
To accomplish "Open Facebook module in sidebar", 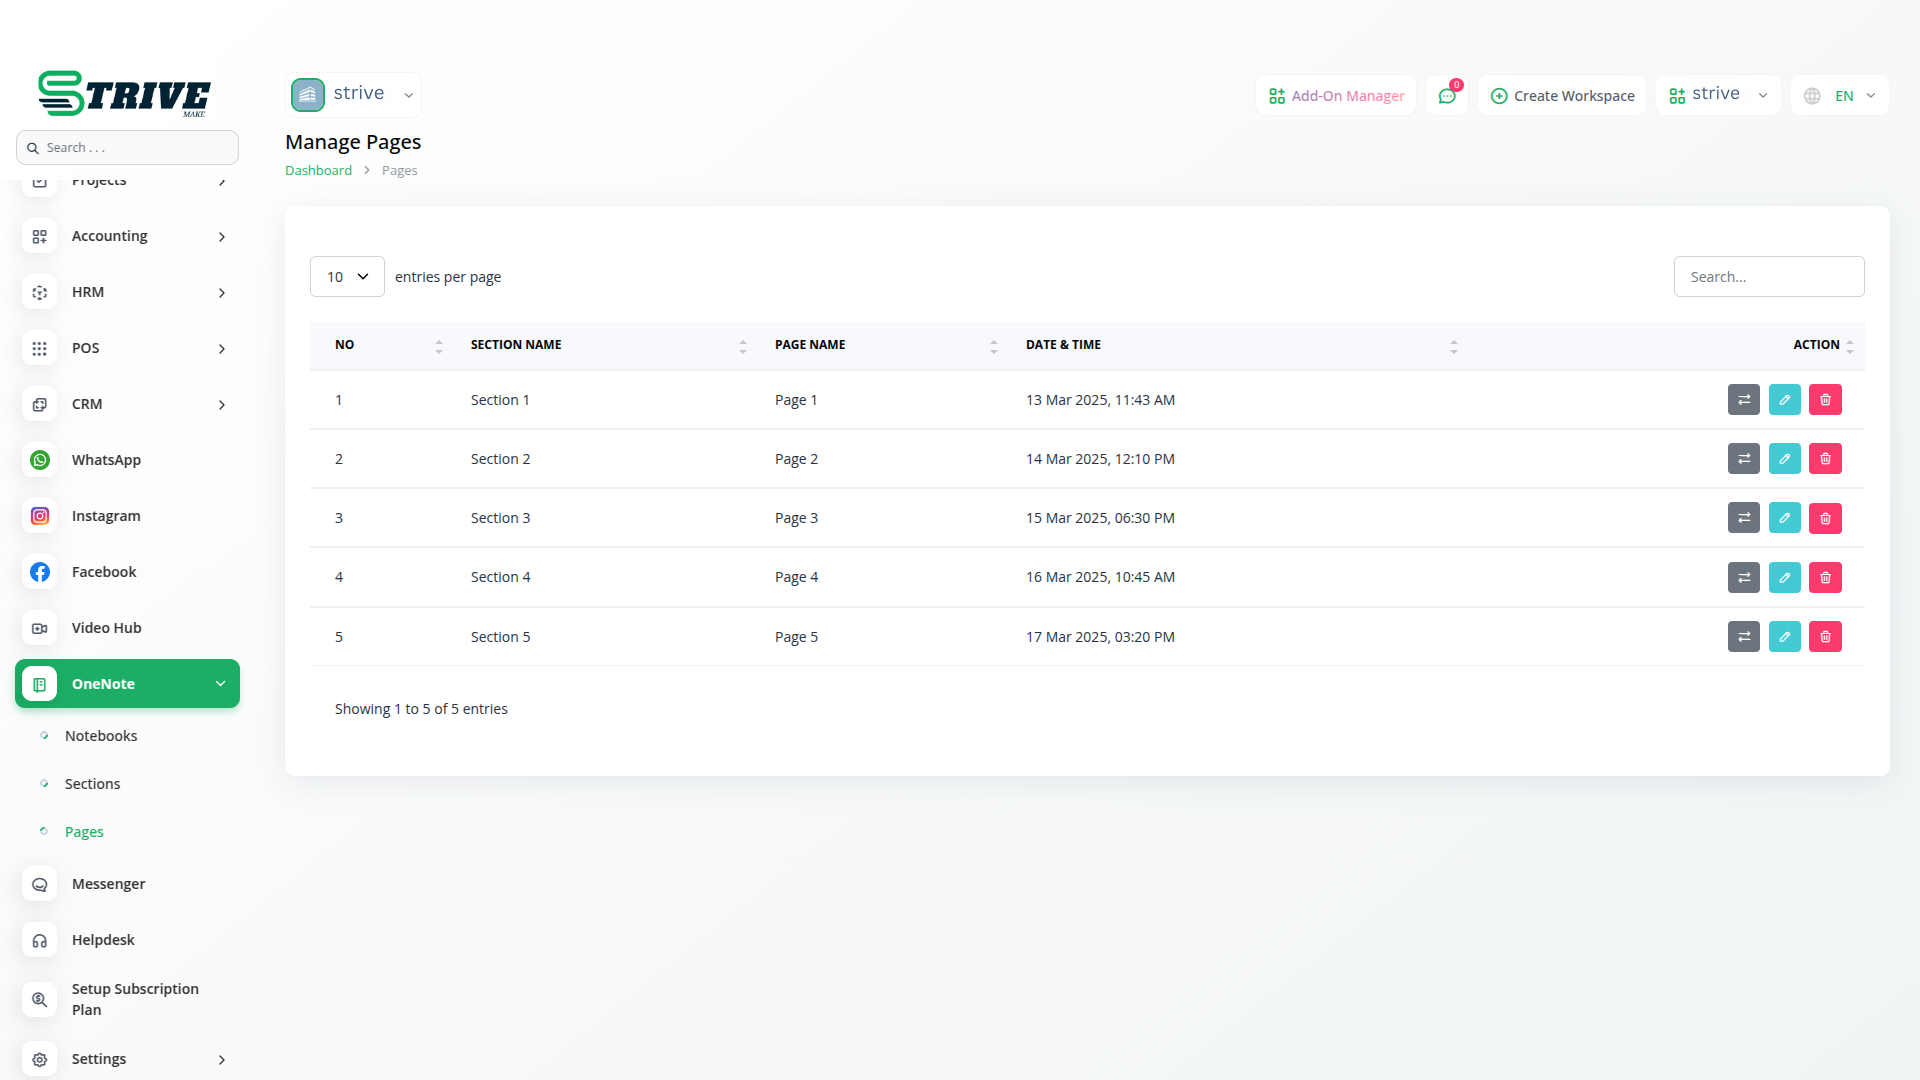I will click(104, 572).
